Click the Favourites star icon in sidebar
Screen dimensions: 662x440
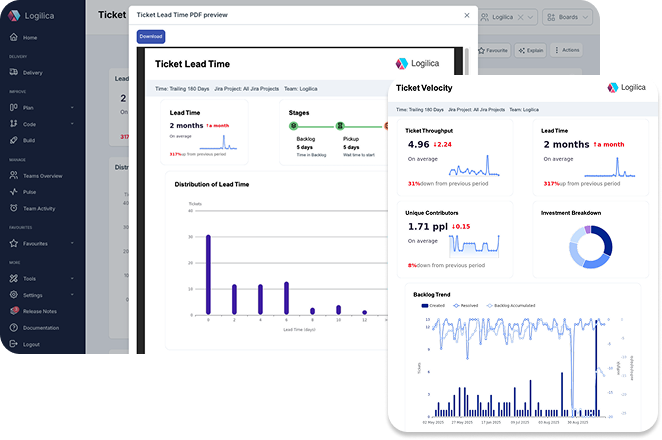(14, 243)
